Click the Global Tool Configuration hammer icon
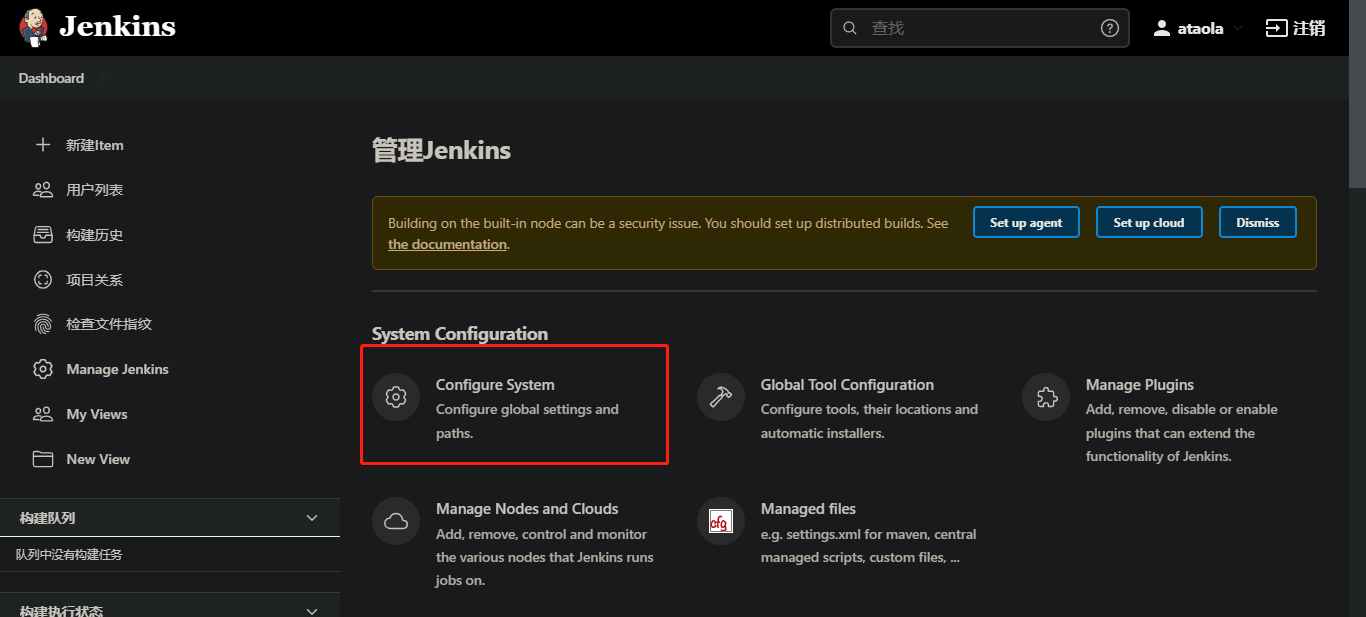The image size is (1366, 617). pos(721,397)
